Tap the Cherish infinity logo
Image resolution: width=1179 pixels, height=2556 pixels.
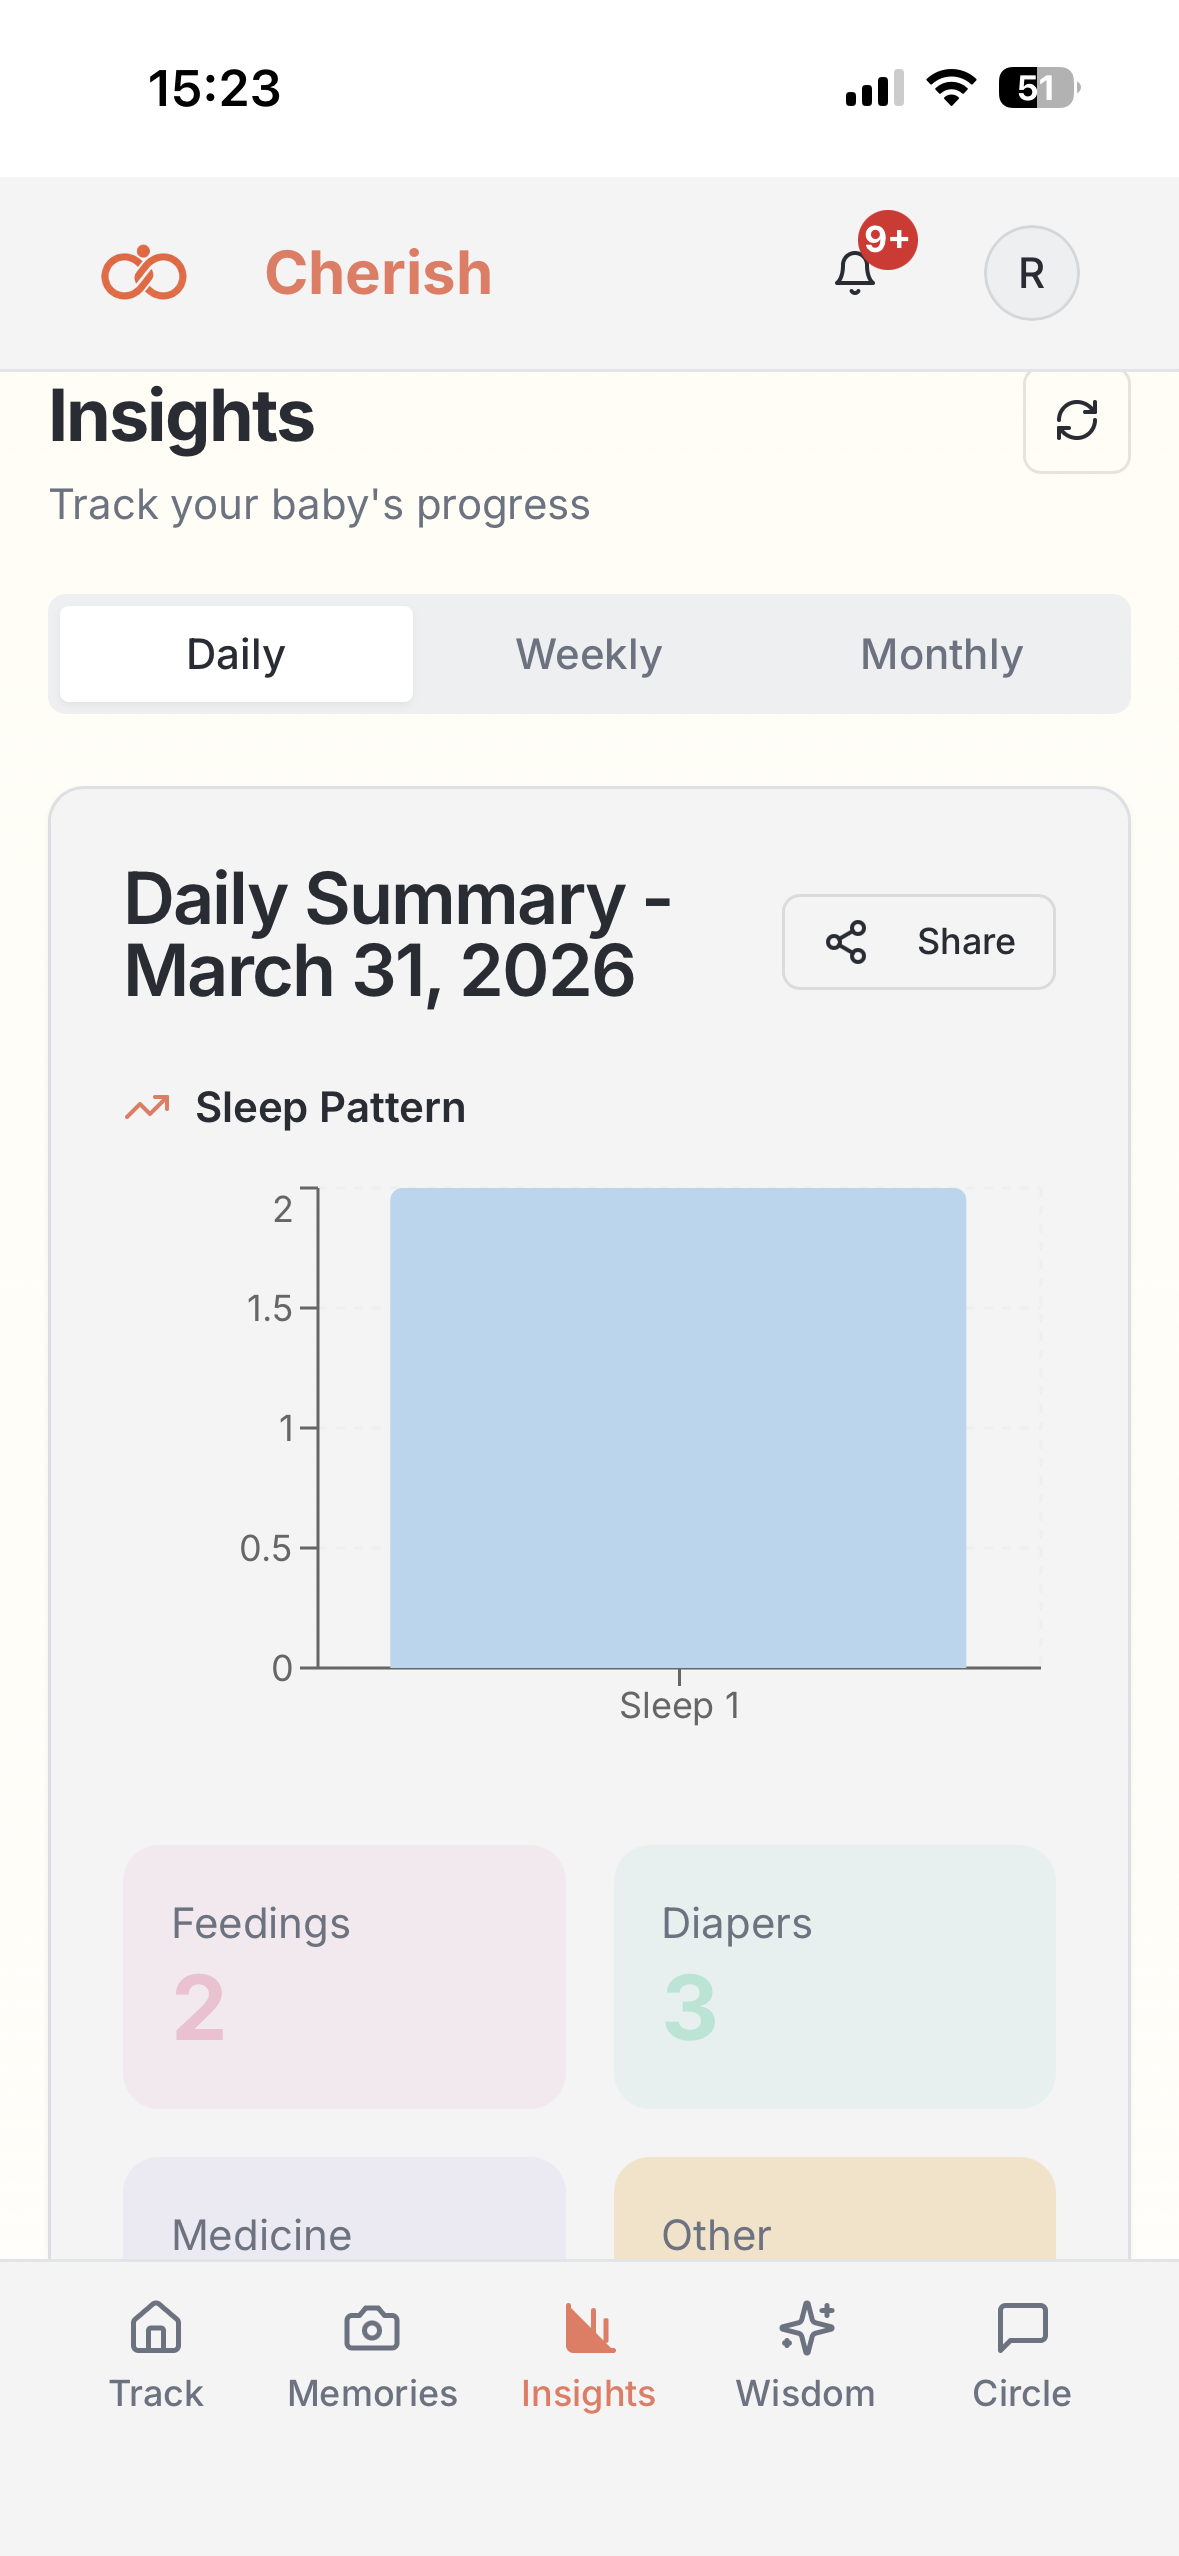[x=144, y=273]
